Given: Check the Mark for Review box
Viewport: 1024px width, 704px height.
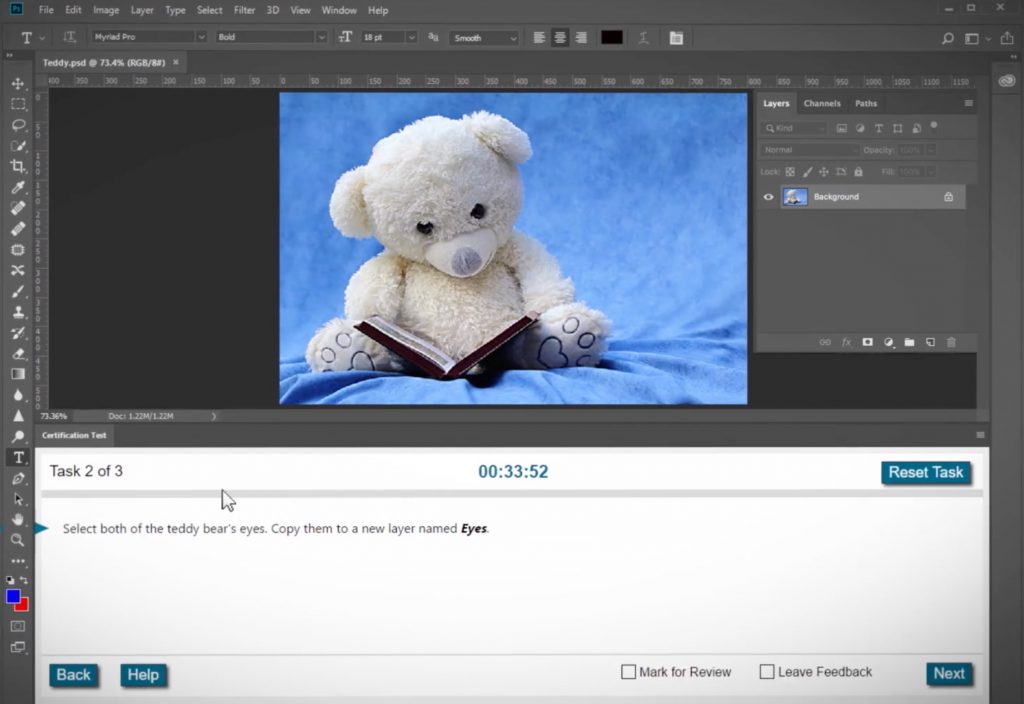Looking at the screenshot, I should 629,672.
